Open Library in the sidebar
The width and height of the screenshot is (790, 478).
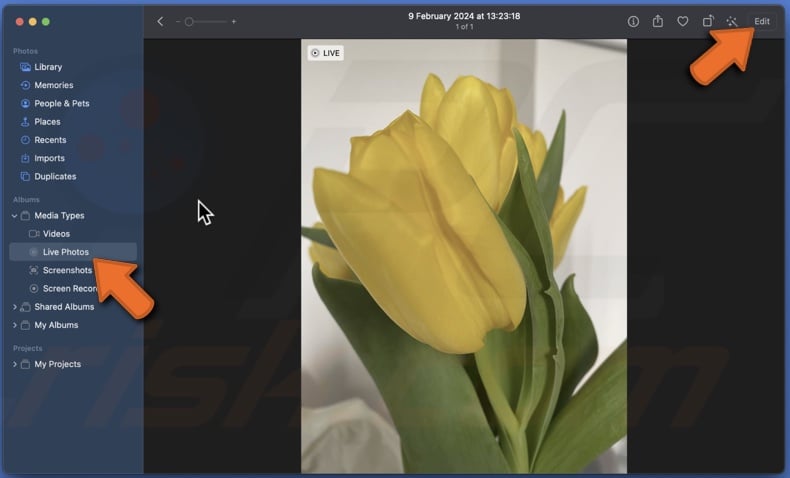point(47,67)
